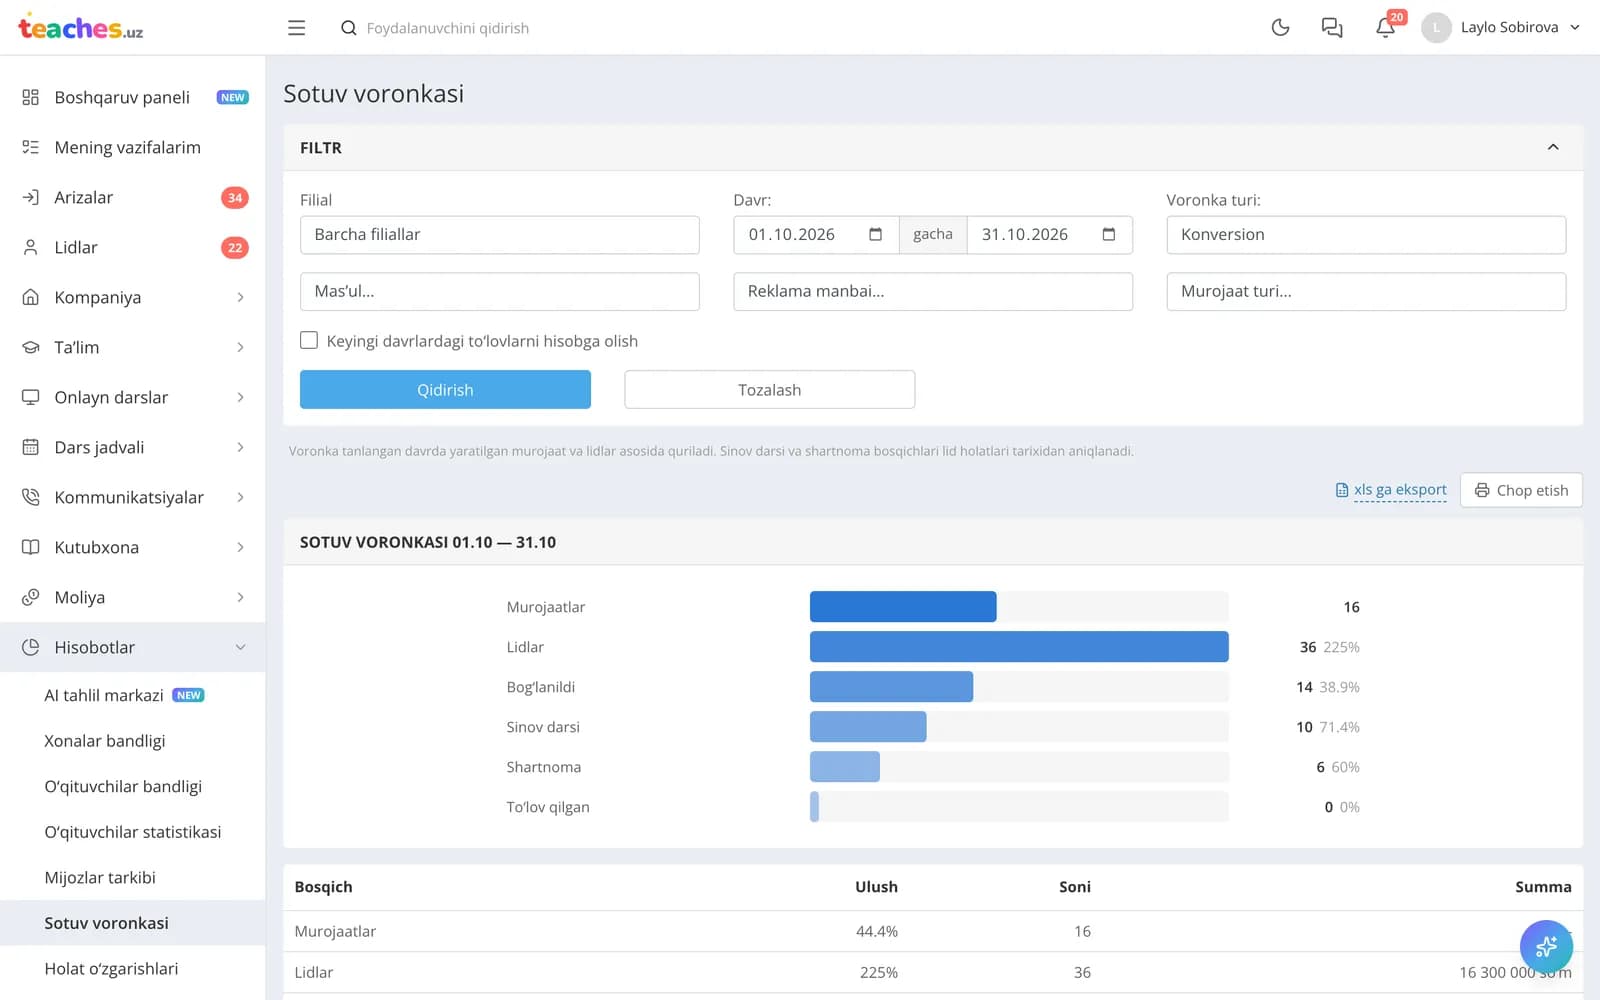Viewport: 1600px width, 1000px height.
Task: Click the Mening vazifalarim tasks icon
Action: tap(31, 147)
